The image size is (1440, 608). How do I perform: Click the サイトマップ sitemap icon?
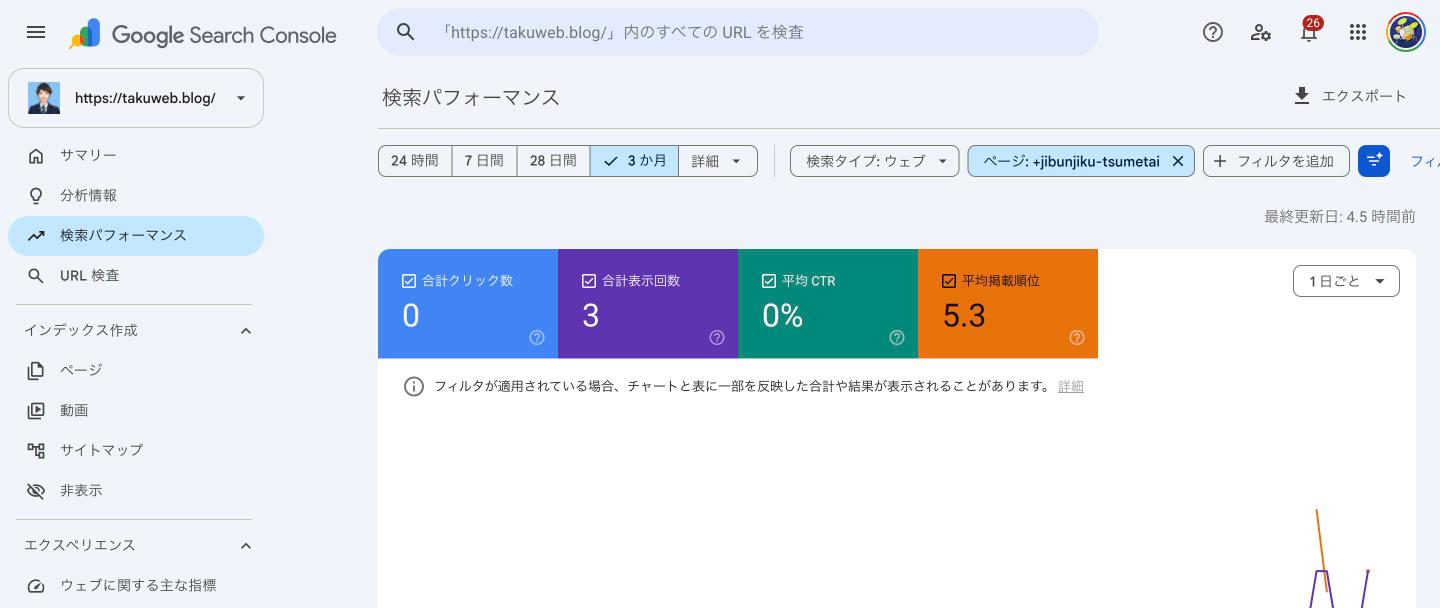36,450
